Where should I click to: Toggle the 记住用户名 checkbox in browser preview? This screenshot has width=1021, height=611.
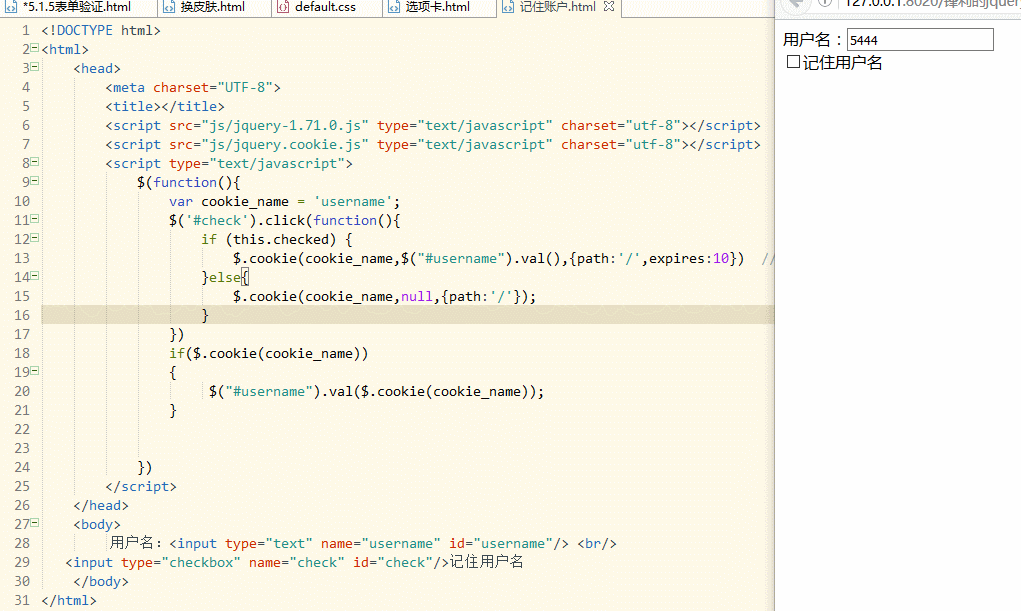point(793,62)
